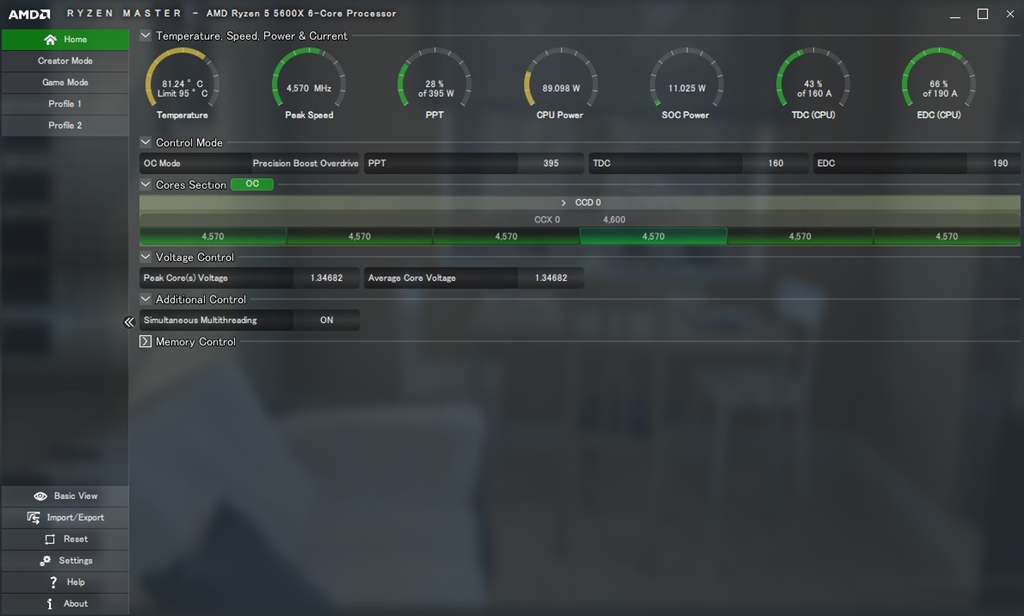The image size is (1024, 616).
Task: Toggle the green OC badge in Cores Section
Action: [252, 184]
